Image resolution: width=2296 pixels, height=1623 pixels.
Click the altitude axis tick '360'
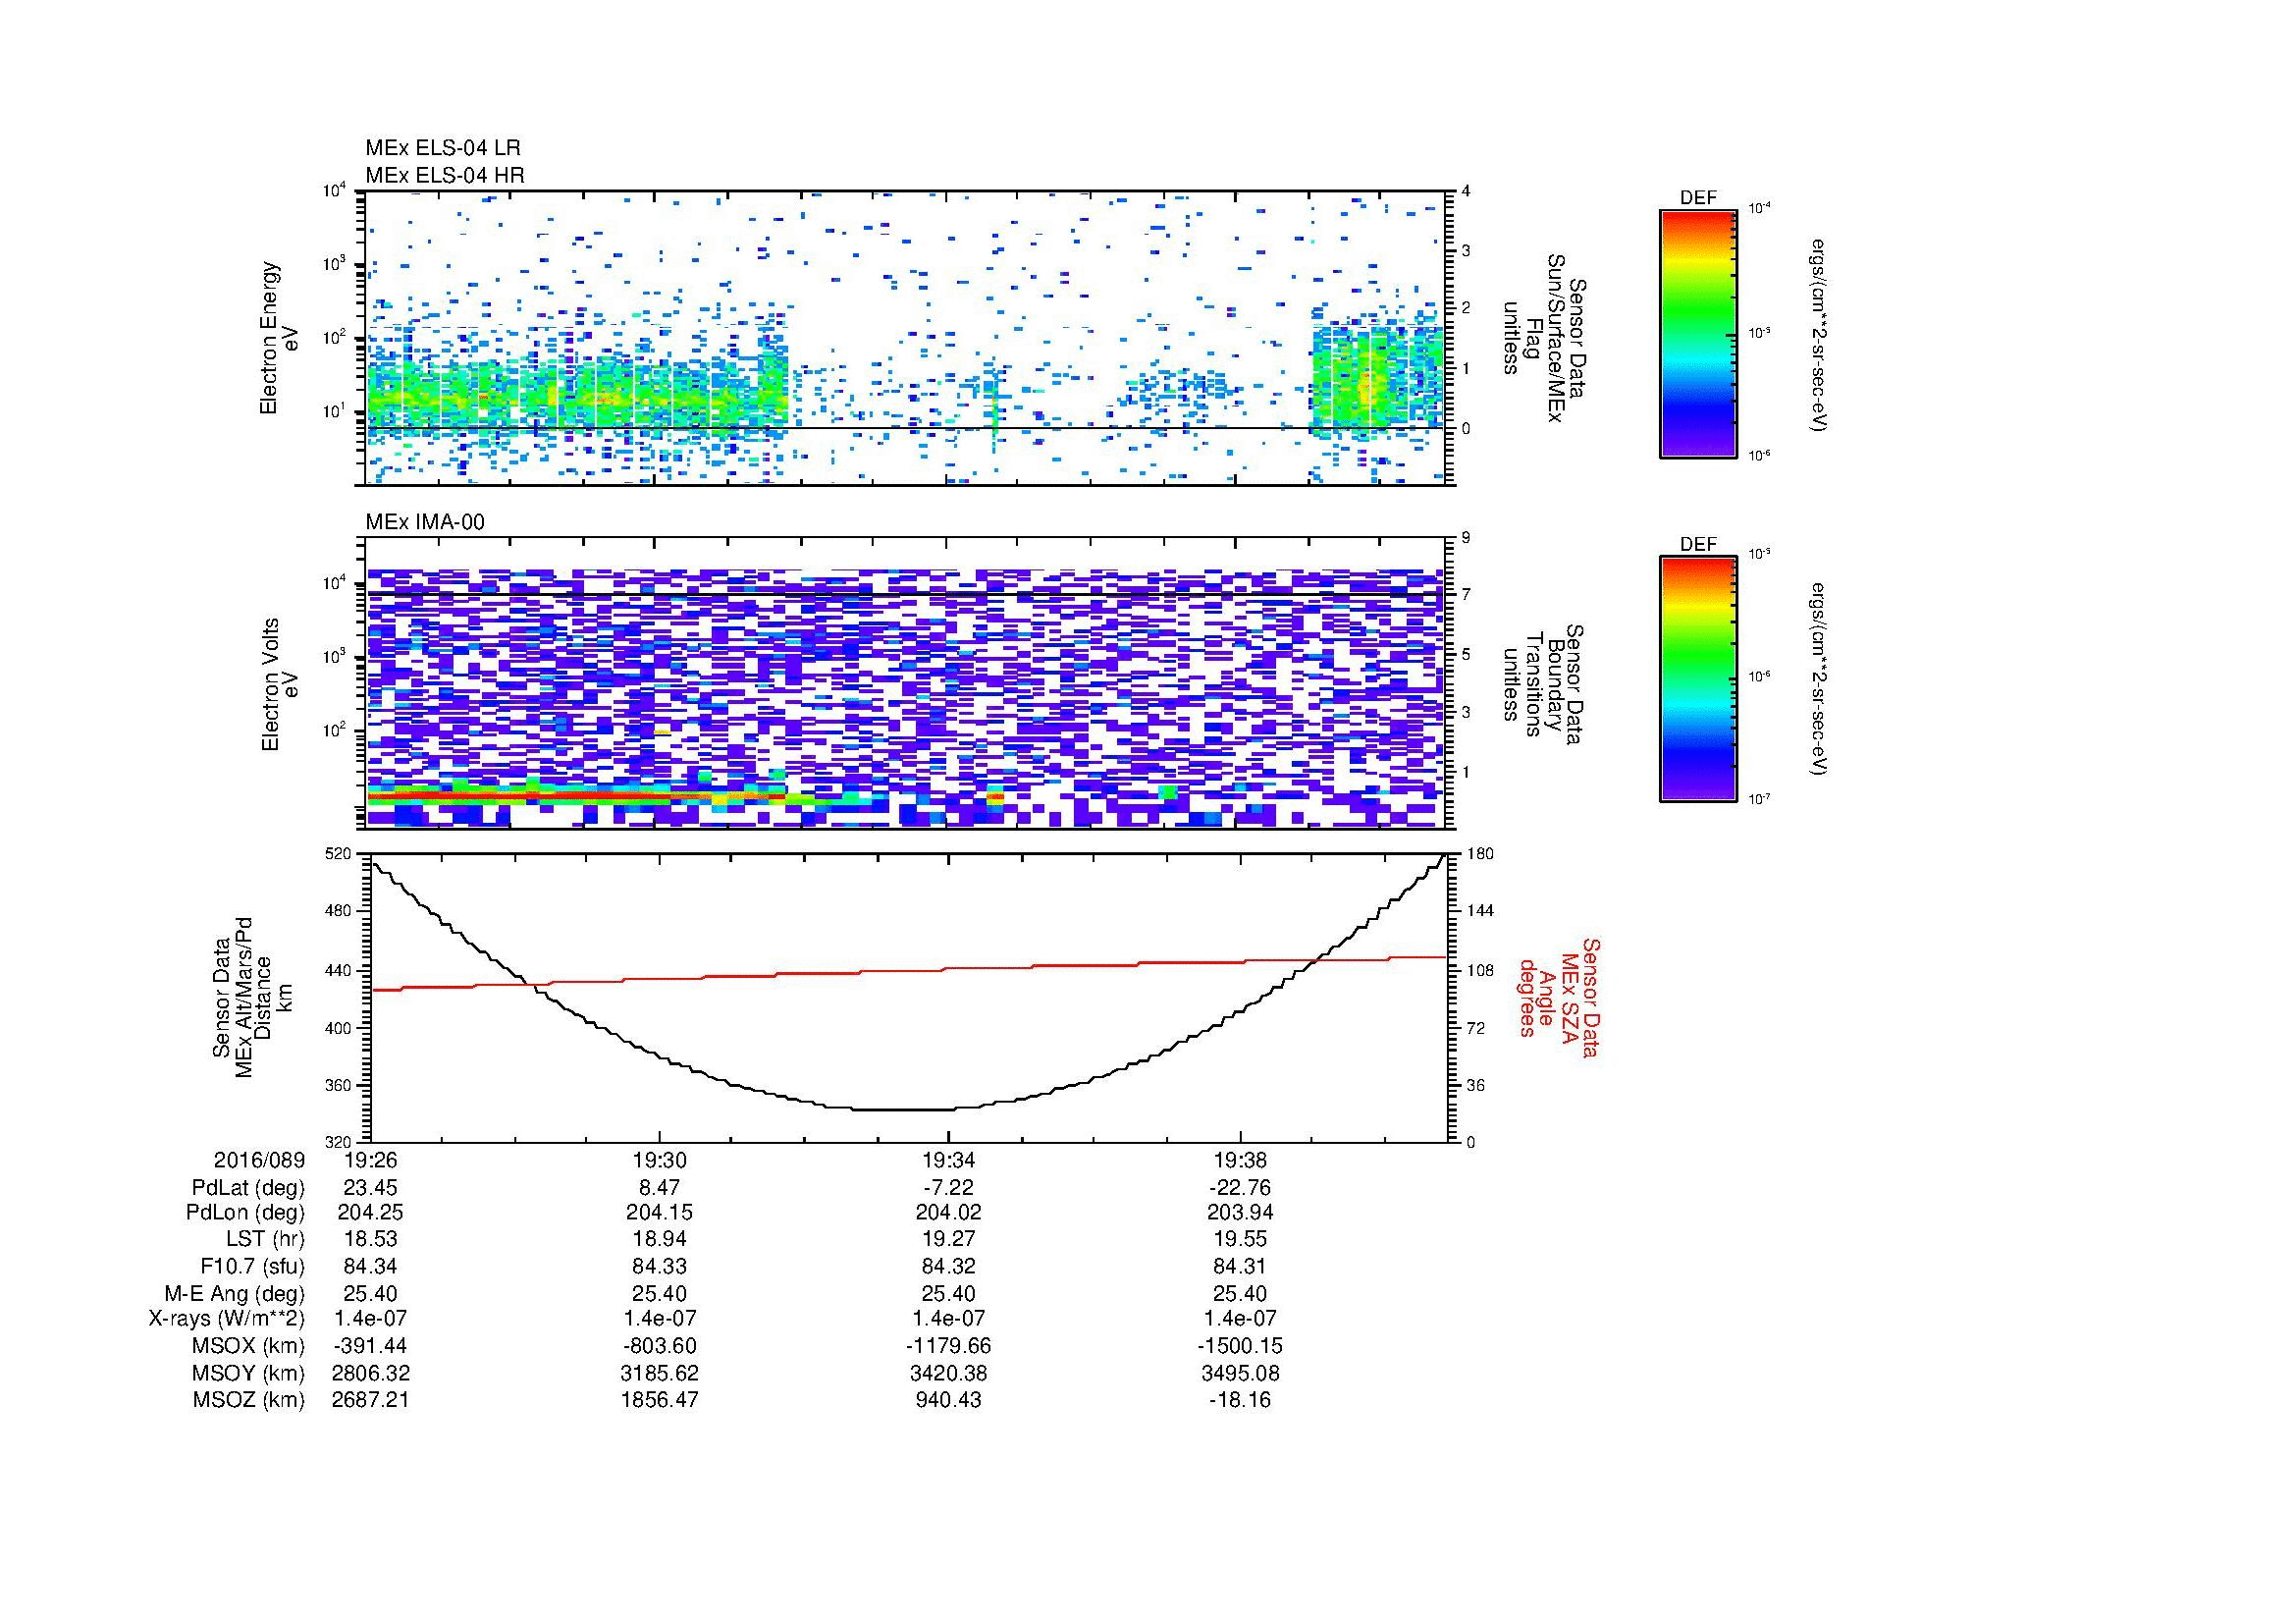pyautogui.click(x=340, y=1085)
